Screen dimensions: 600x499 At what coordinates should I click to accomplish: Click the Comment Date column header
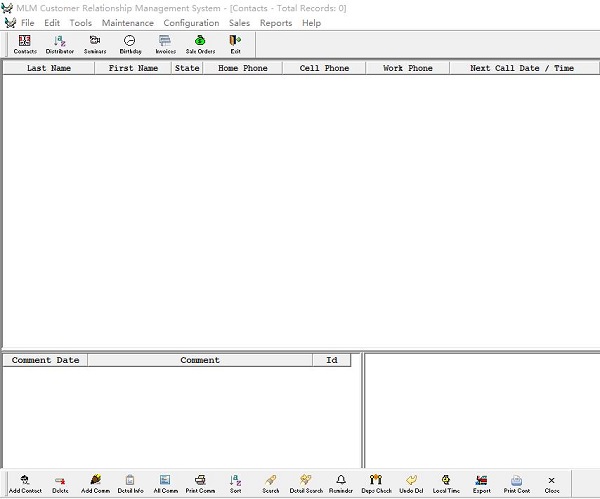coord(45,360)
